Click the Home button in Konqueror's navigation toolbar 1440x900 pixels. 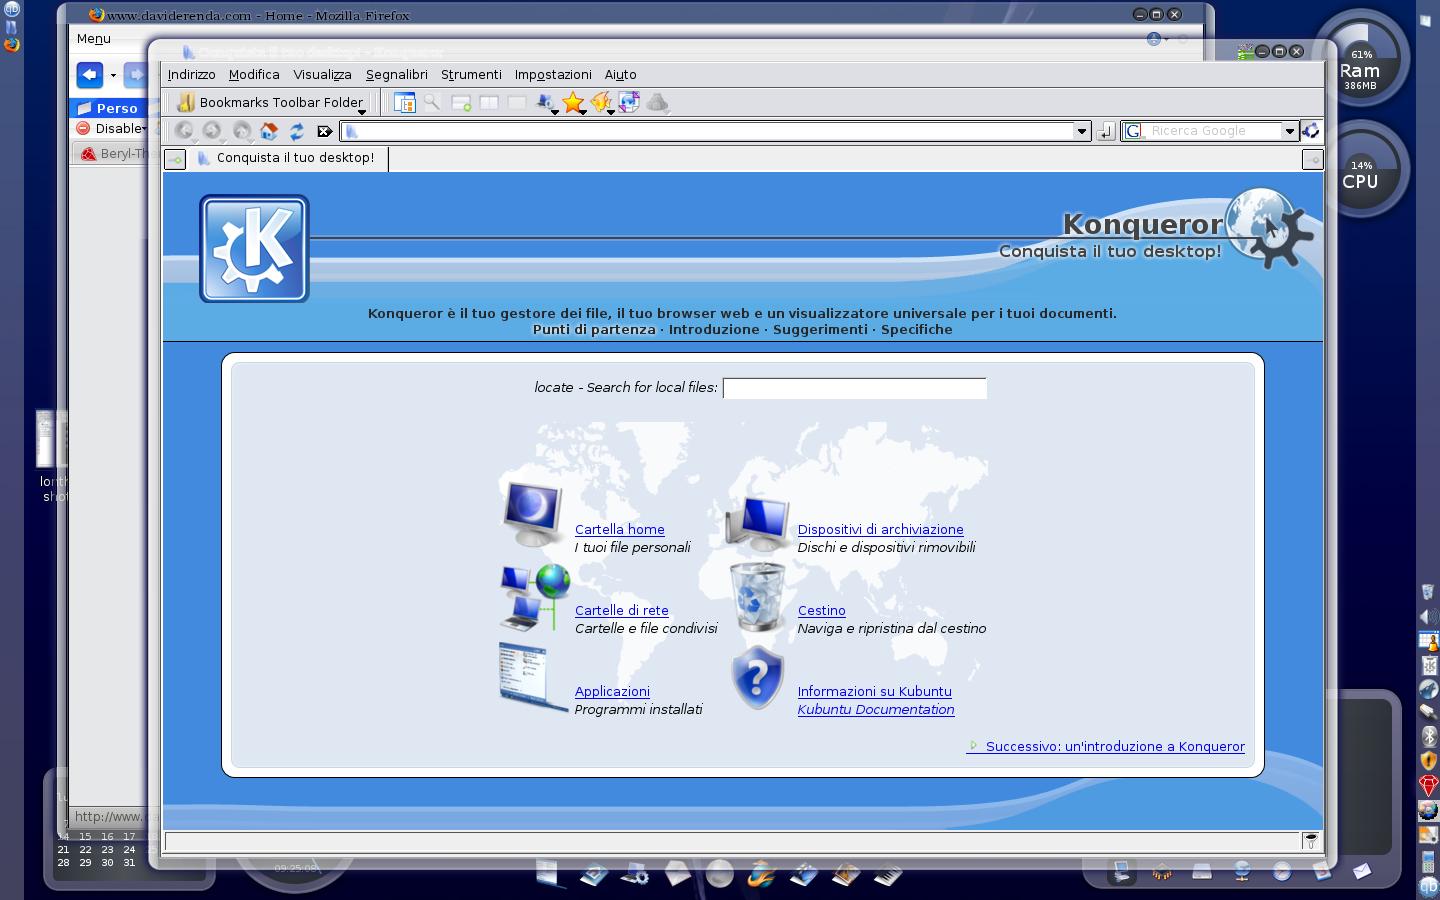[x=268, y=131]
